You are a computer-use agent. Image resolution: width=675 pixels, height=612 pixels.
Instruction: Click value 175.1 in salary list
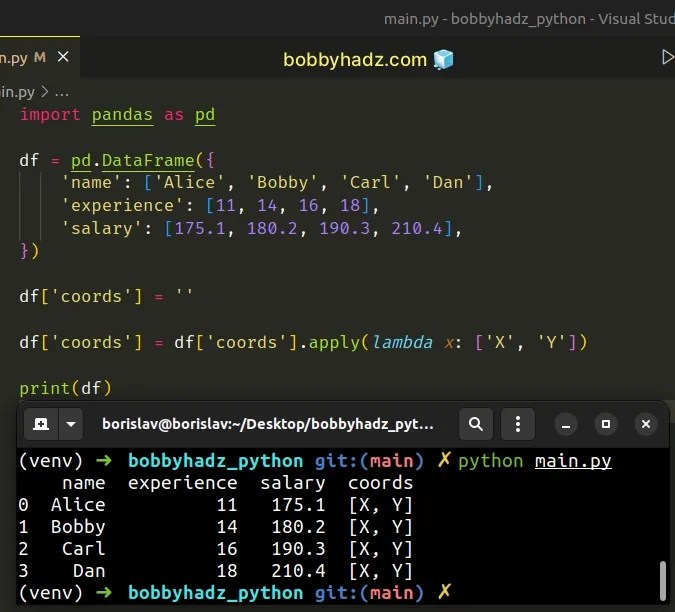pyautogui.click(x=200, y=228)
